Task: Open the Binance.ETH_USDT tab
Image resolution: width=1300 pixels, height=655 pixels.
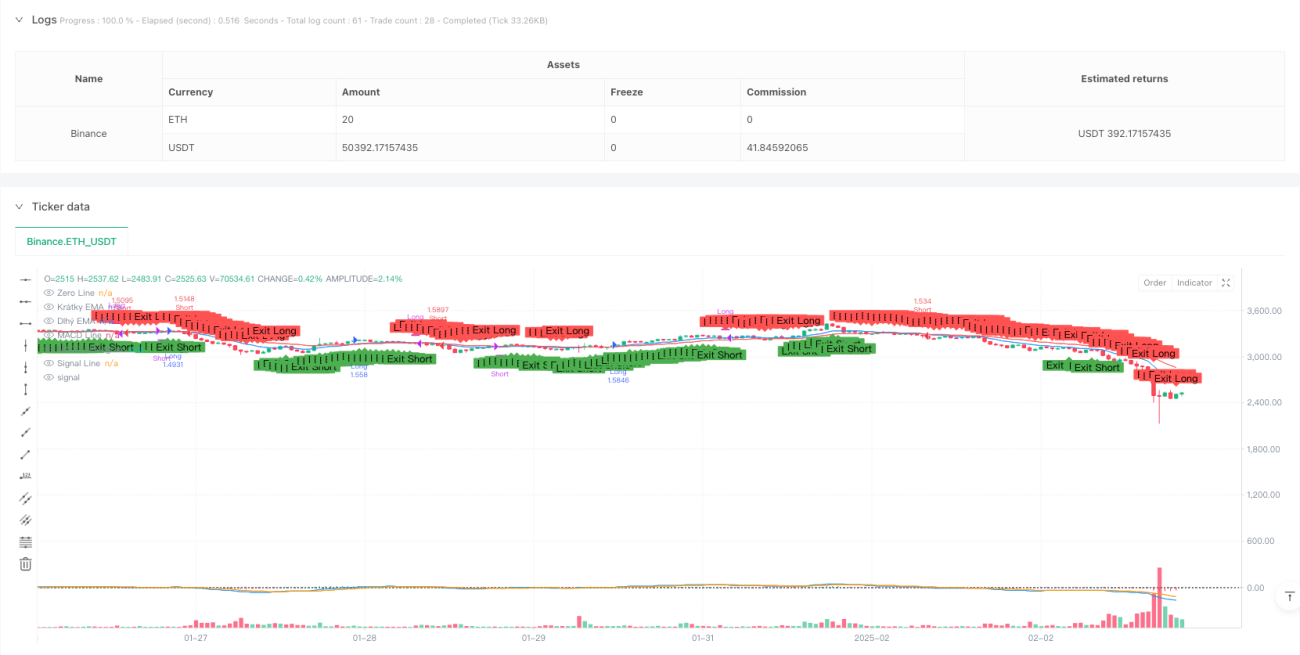Action: coord(72,241)
